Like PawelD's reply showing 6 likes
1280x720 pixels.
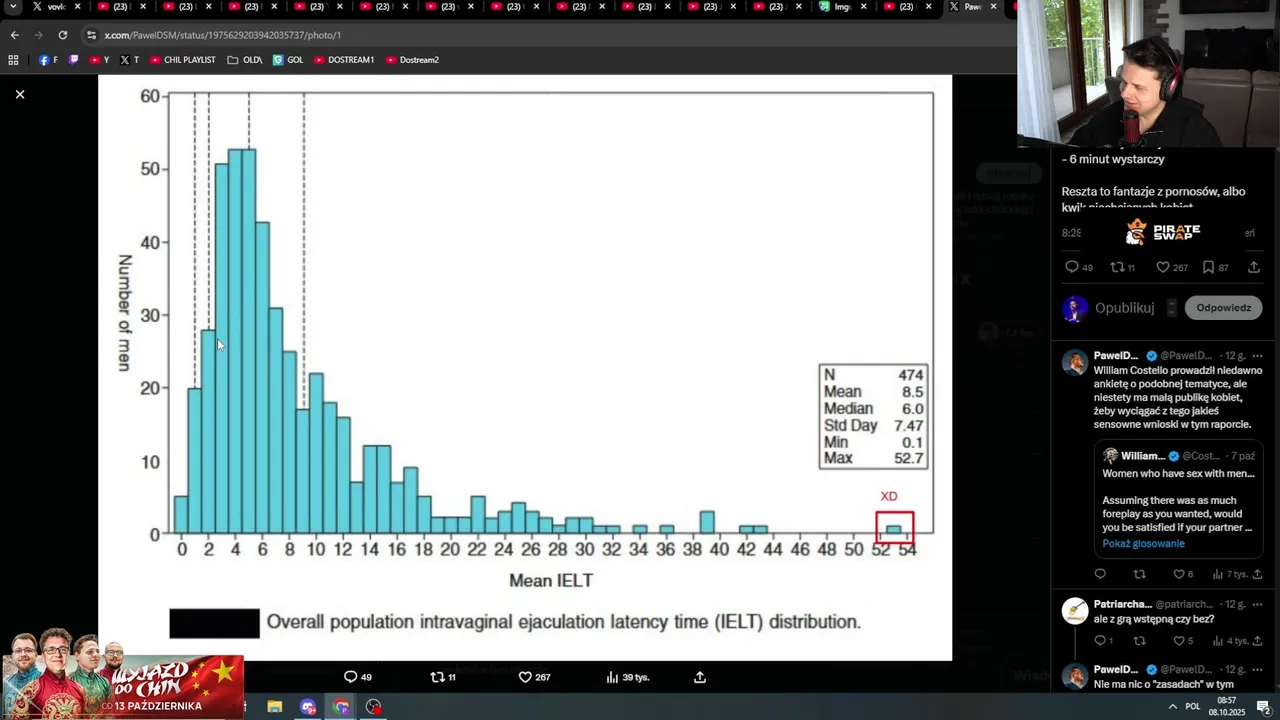(x=1183, y=574)
